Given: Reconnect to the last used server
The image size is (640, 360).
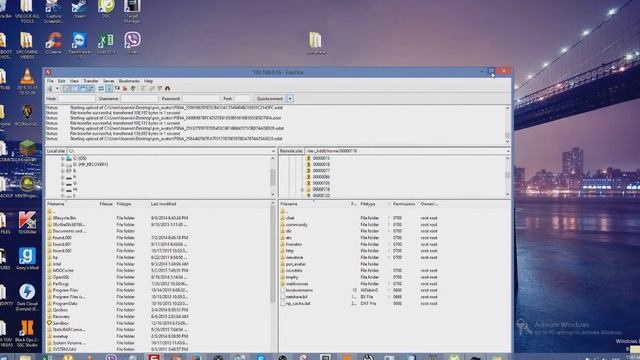Looking at the screenshot, I should (133, 88).
